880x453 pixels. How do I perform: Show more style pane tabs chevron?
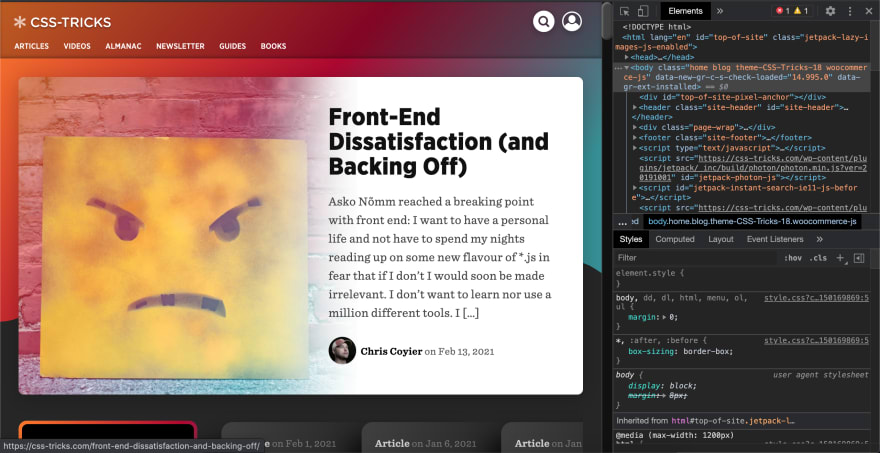(x=819, y=239)
